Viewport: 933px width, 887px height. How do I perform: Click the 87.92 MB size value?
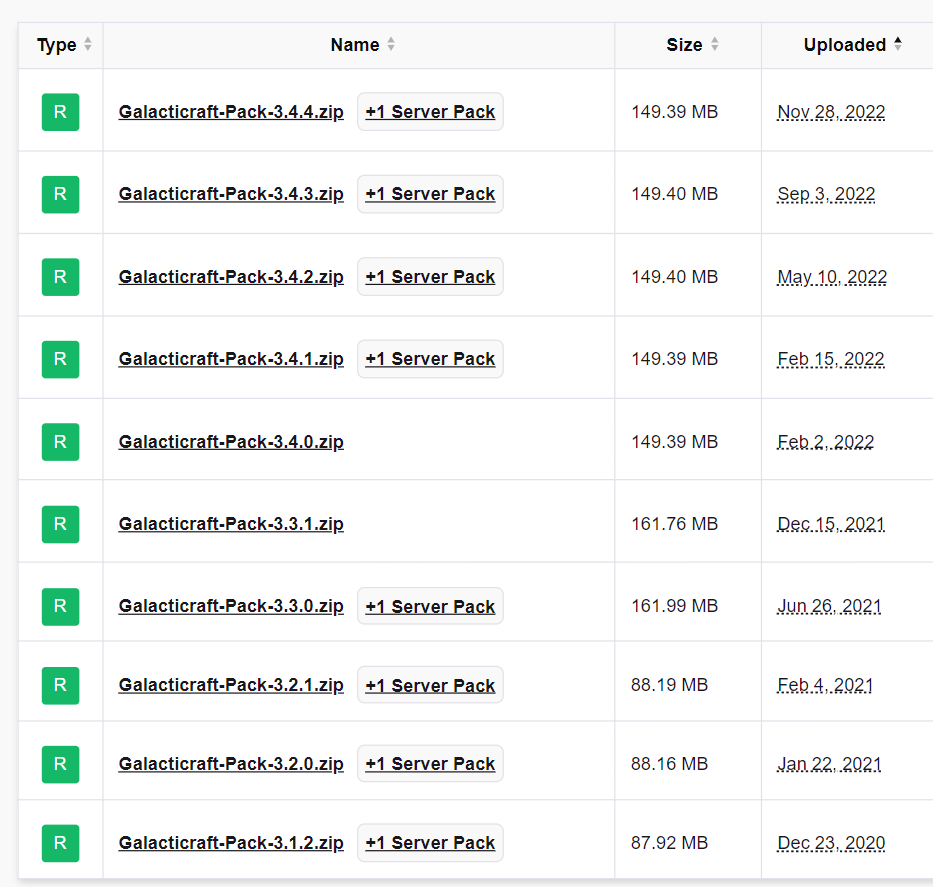tap(669, 842)
